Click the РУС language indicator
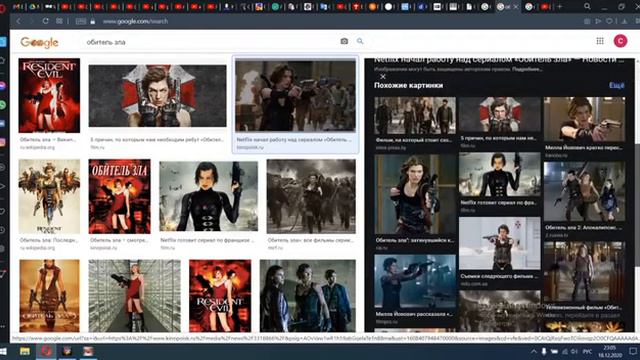This screenshot has width=640, height=360. click(x=587, y=351)
